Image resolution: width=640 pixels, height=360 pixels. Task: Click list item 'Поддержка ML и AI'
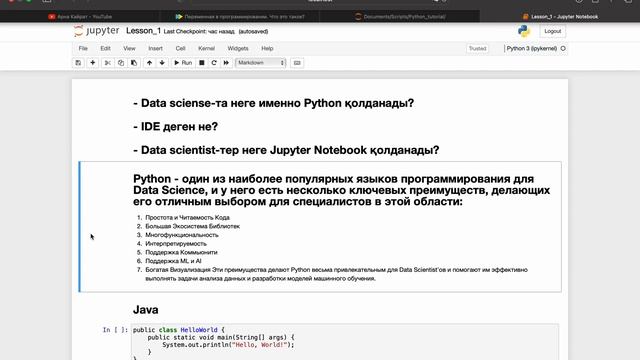173,261
